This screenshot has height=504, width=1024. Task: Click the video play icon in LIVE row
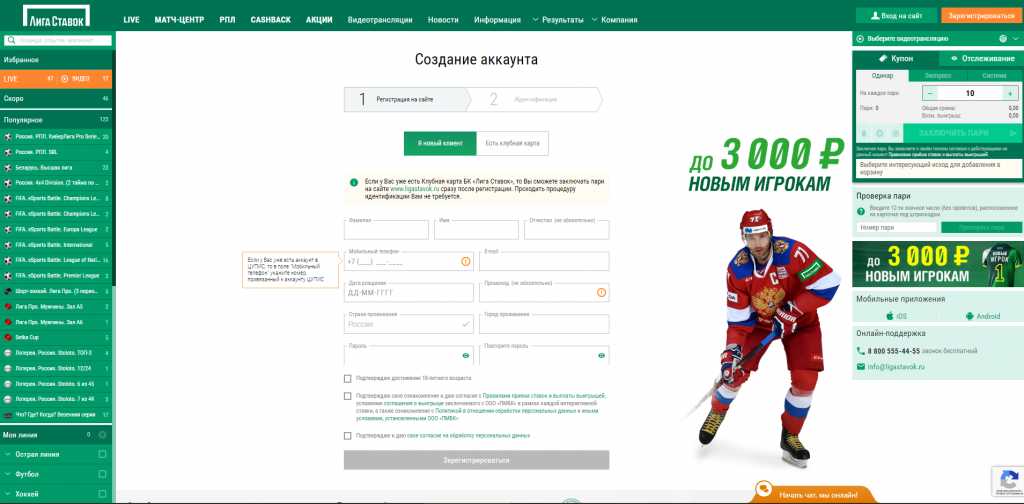[65, 79]
